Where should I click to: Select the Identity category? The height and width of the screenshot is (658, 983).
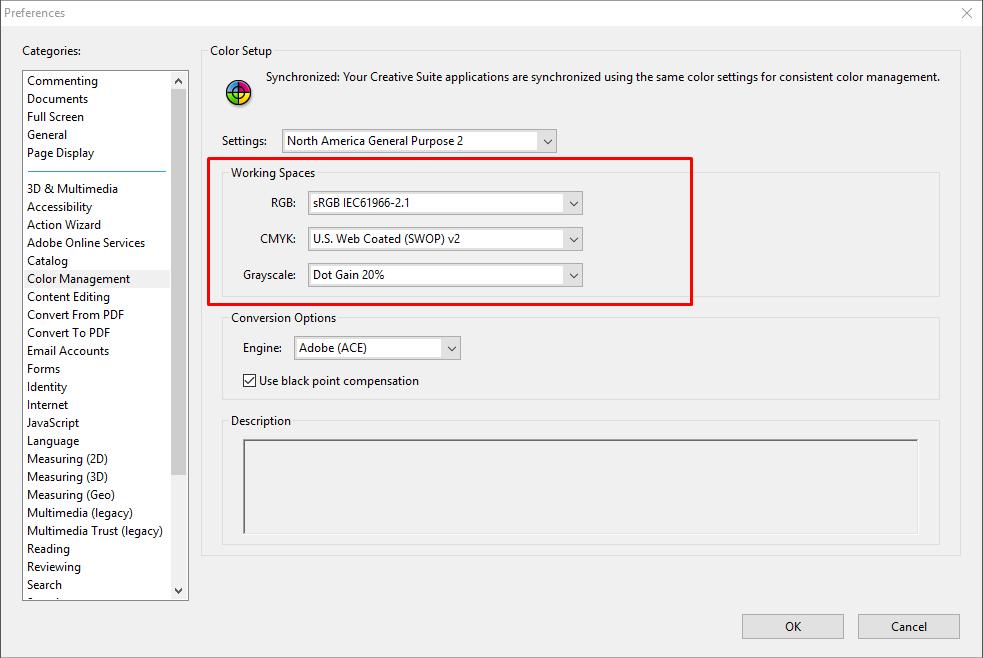coord(98,387)
